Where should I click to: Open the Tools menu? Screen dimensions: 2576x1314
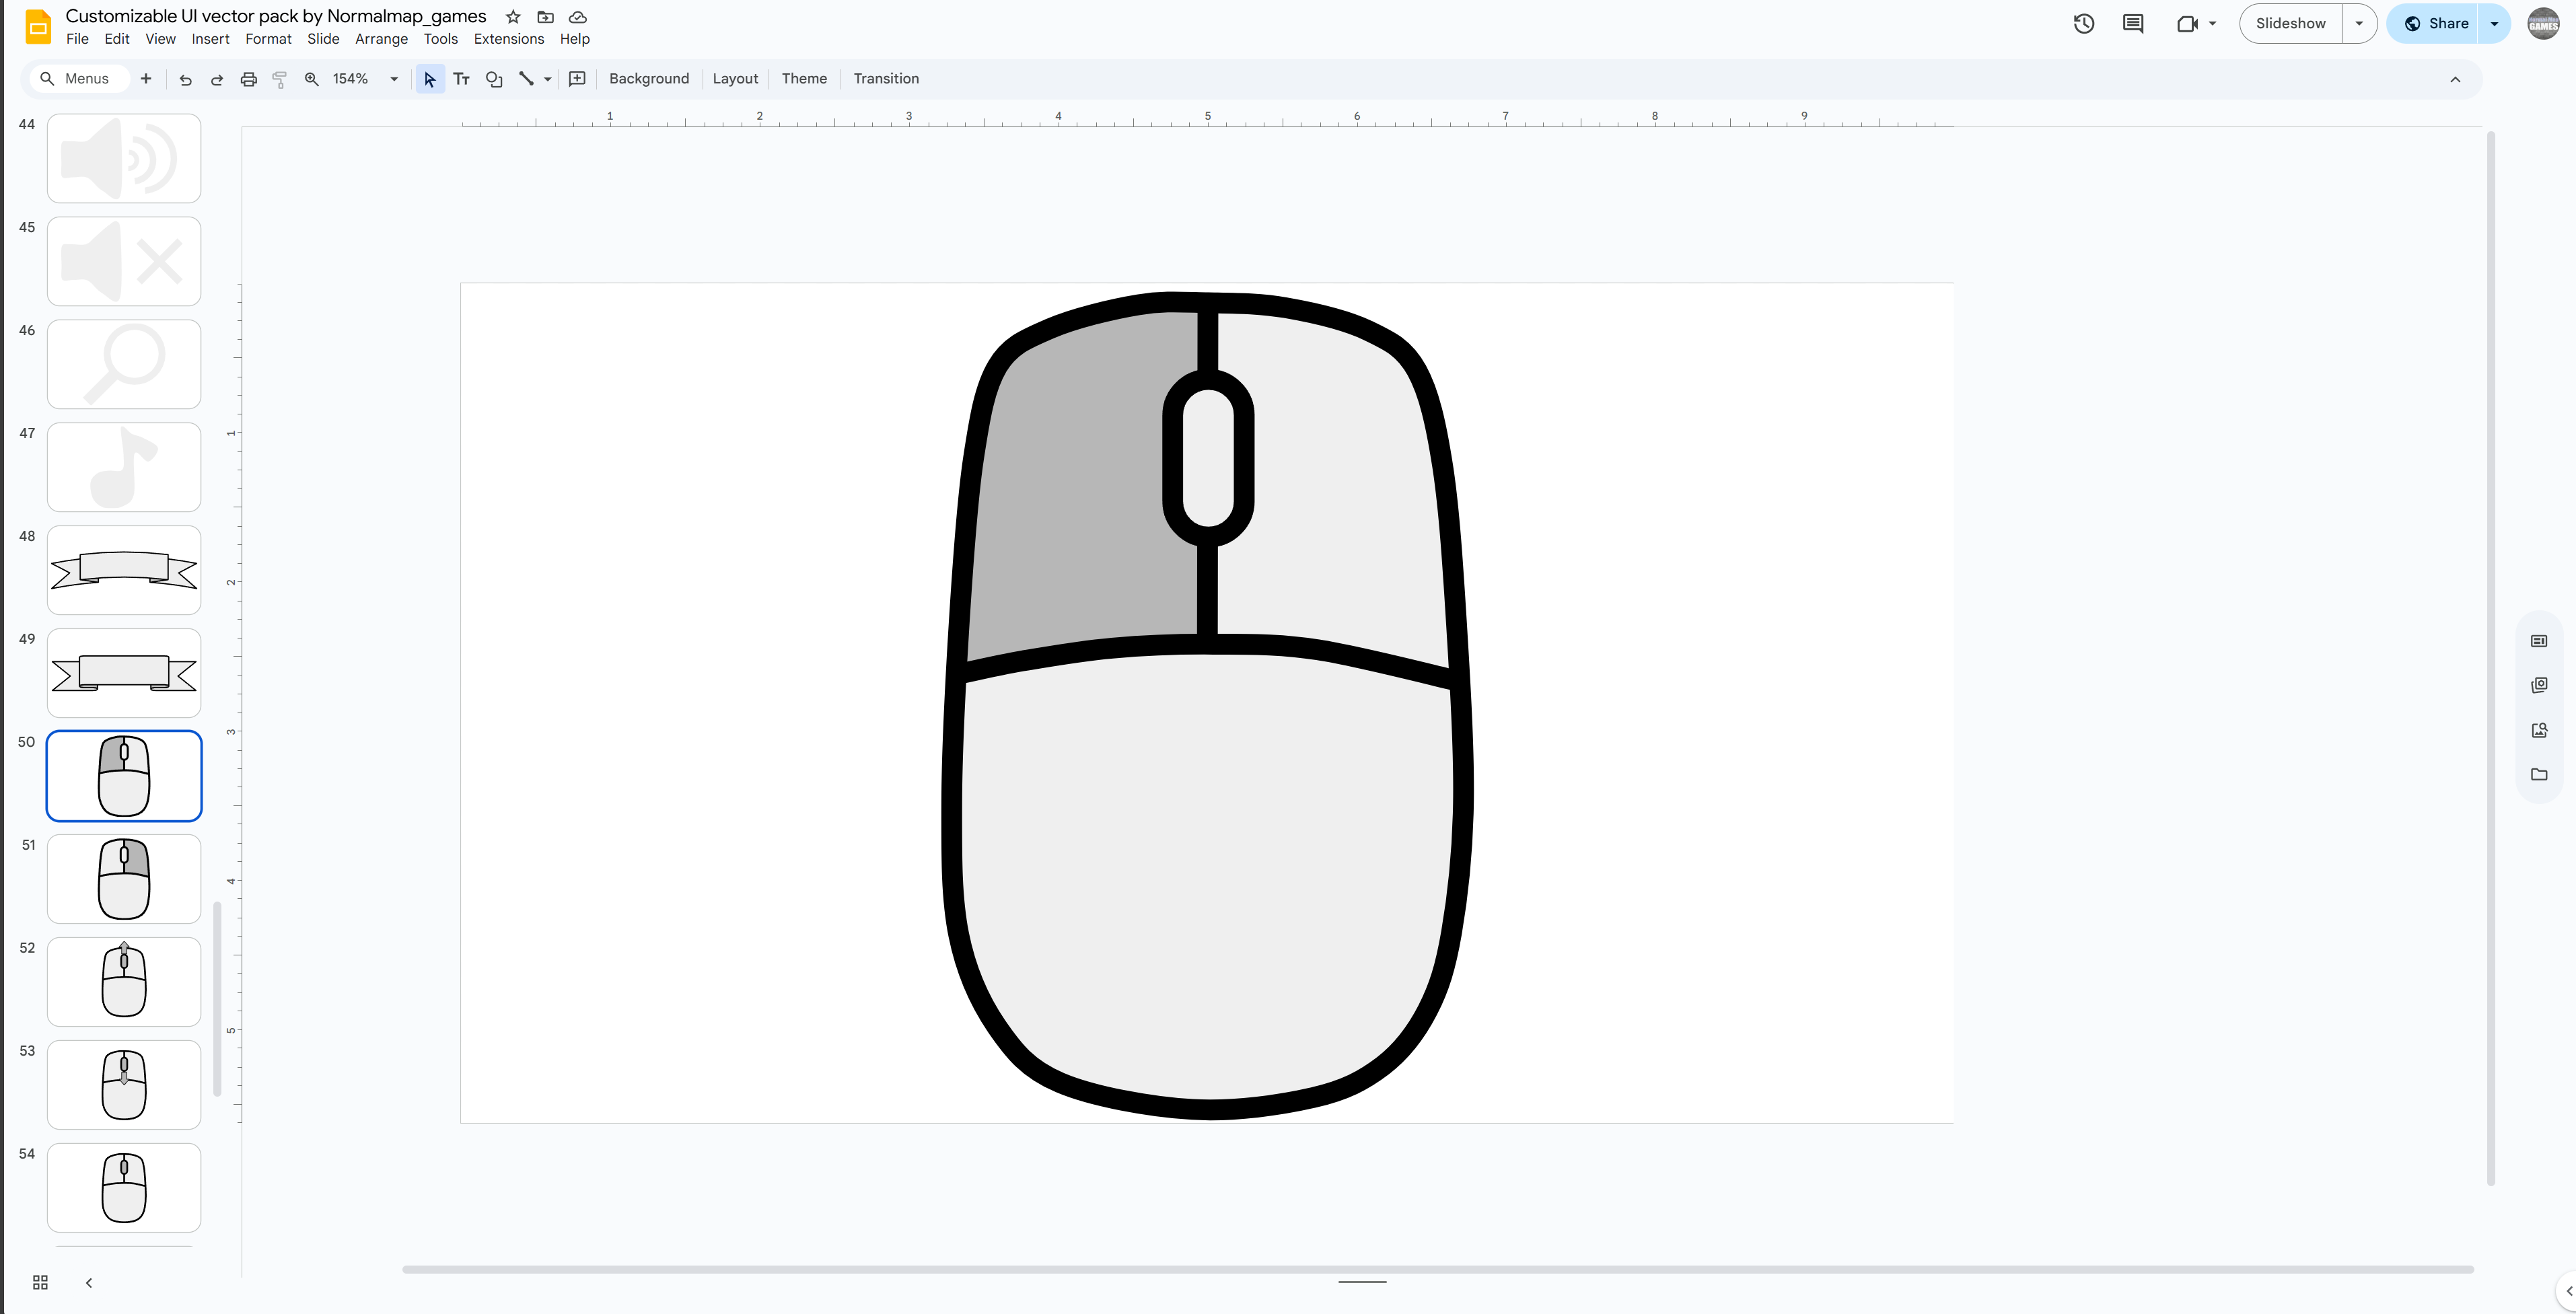[440, 39]
